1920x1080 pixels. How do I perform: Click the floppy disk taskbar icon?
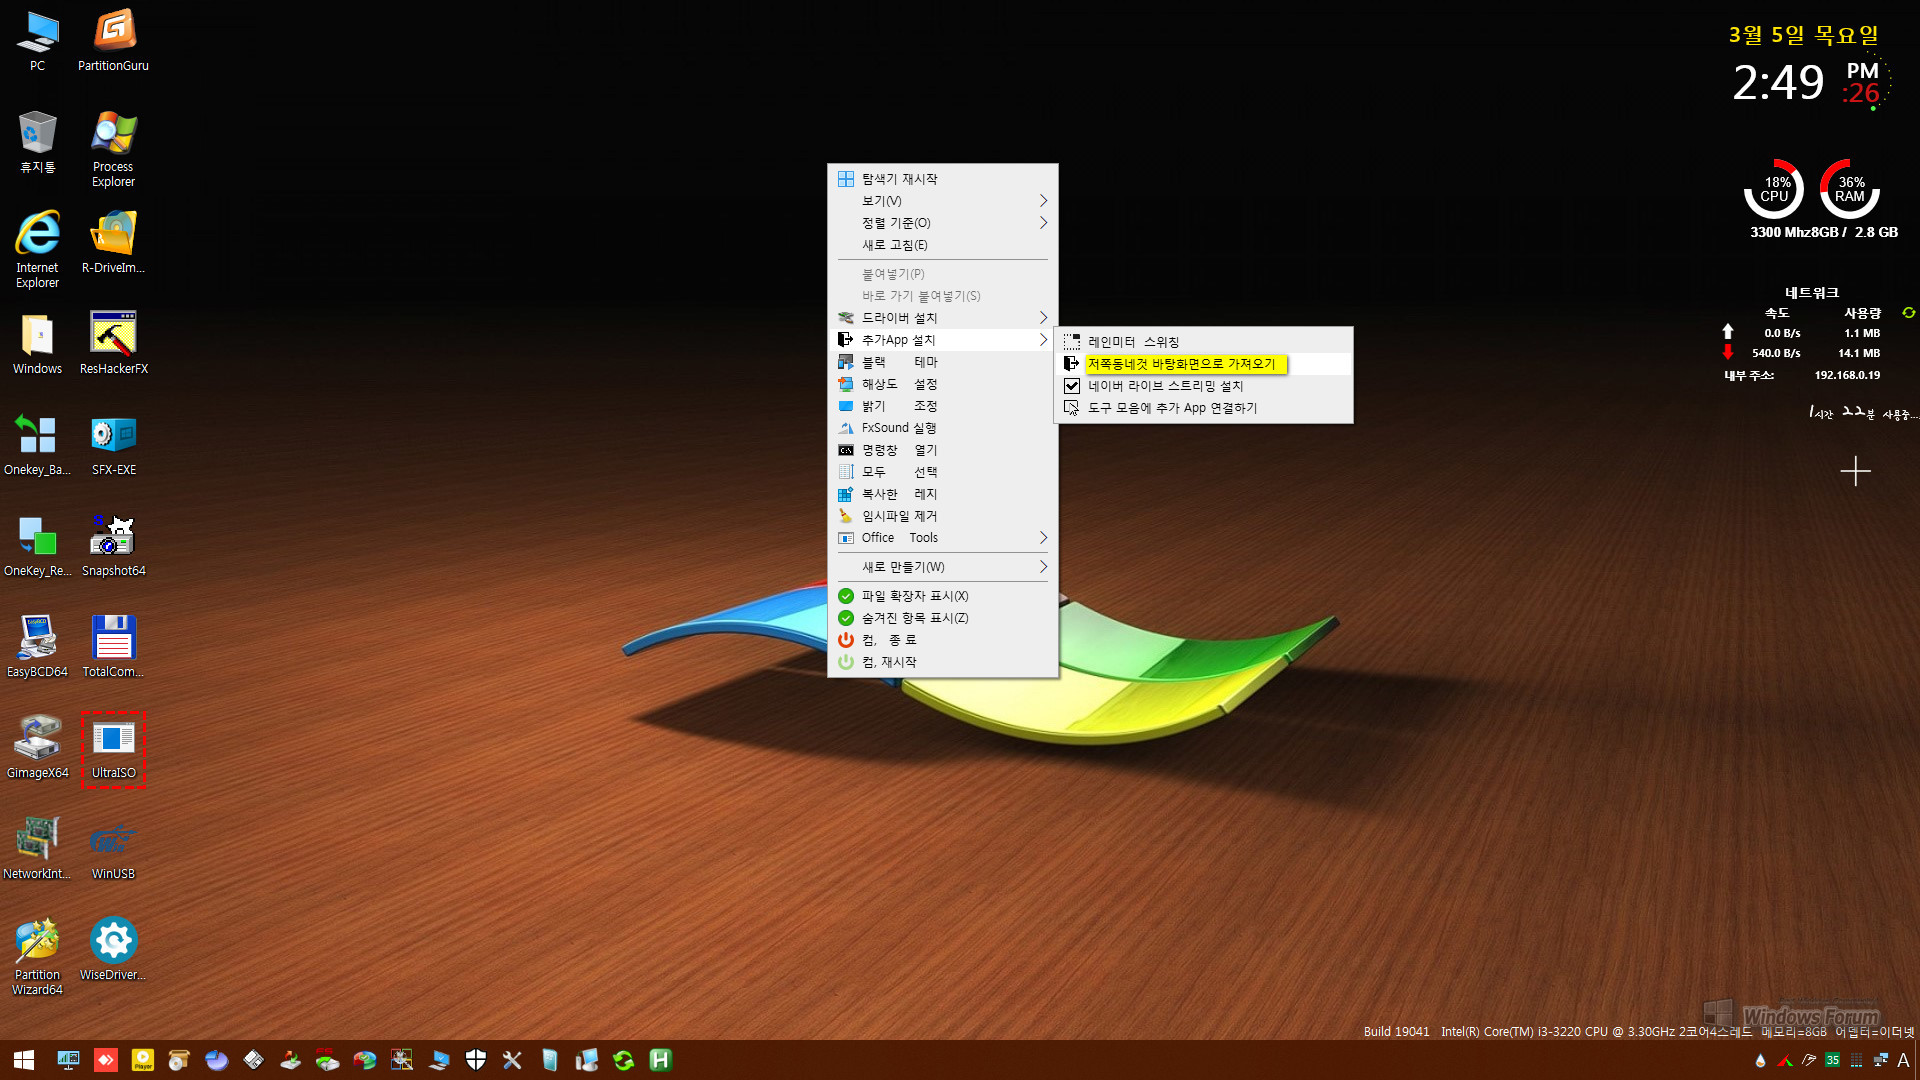[254, 1060]
